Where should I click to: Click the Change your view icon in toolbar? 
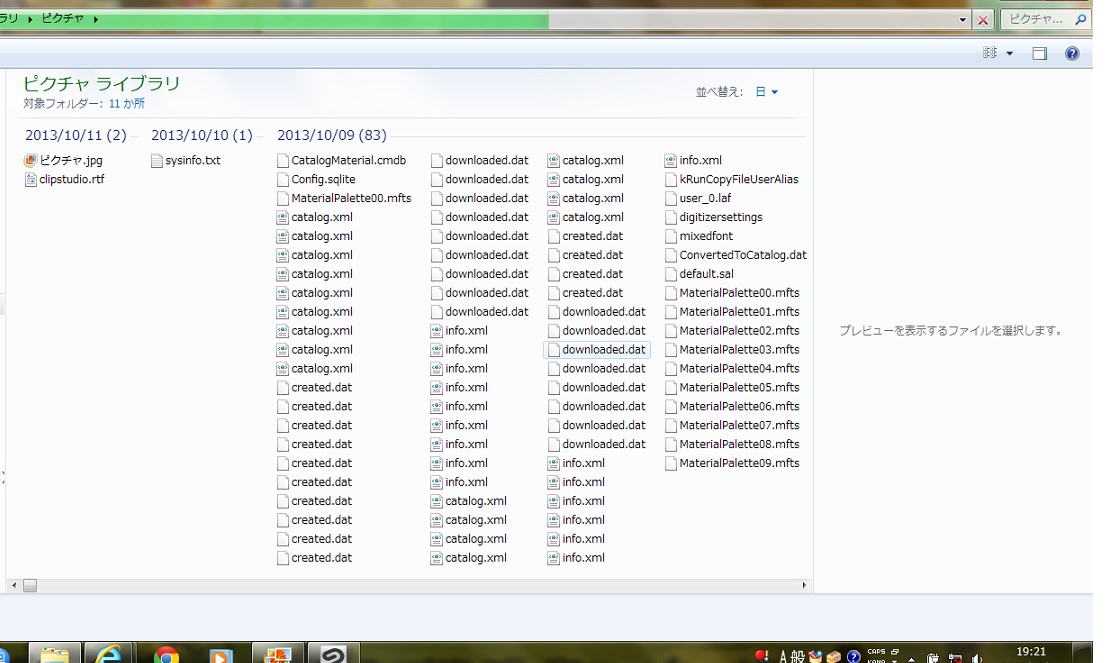coord(989,53)
